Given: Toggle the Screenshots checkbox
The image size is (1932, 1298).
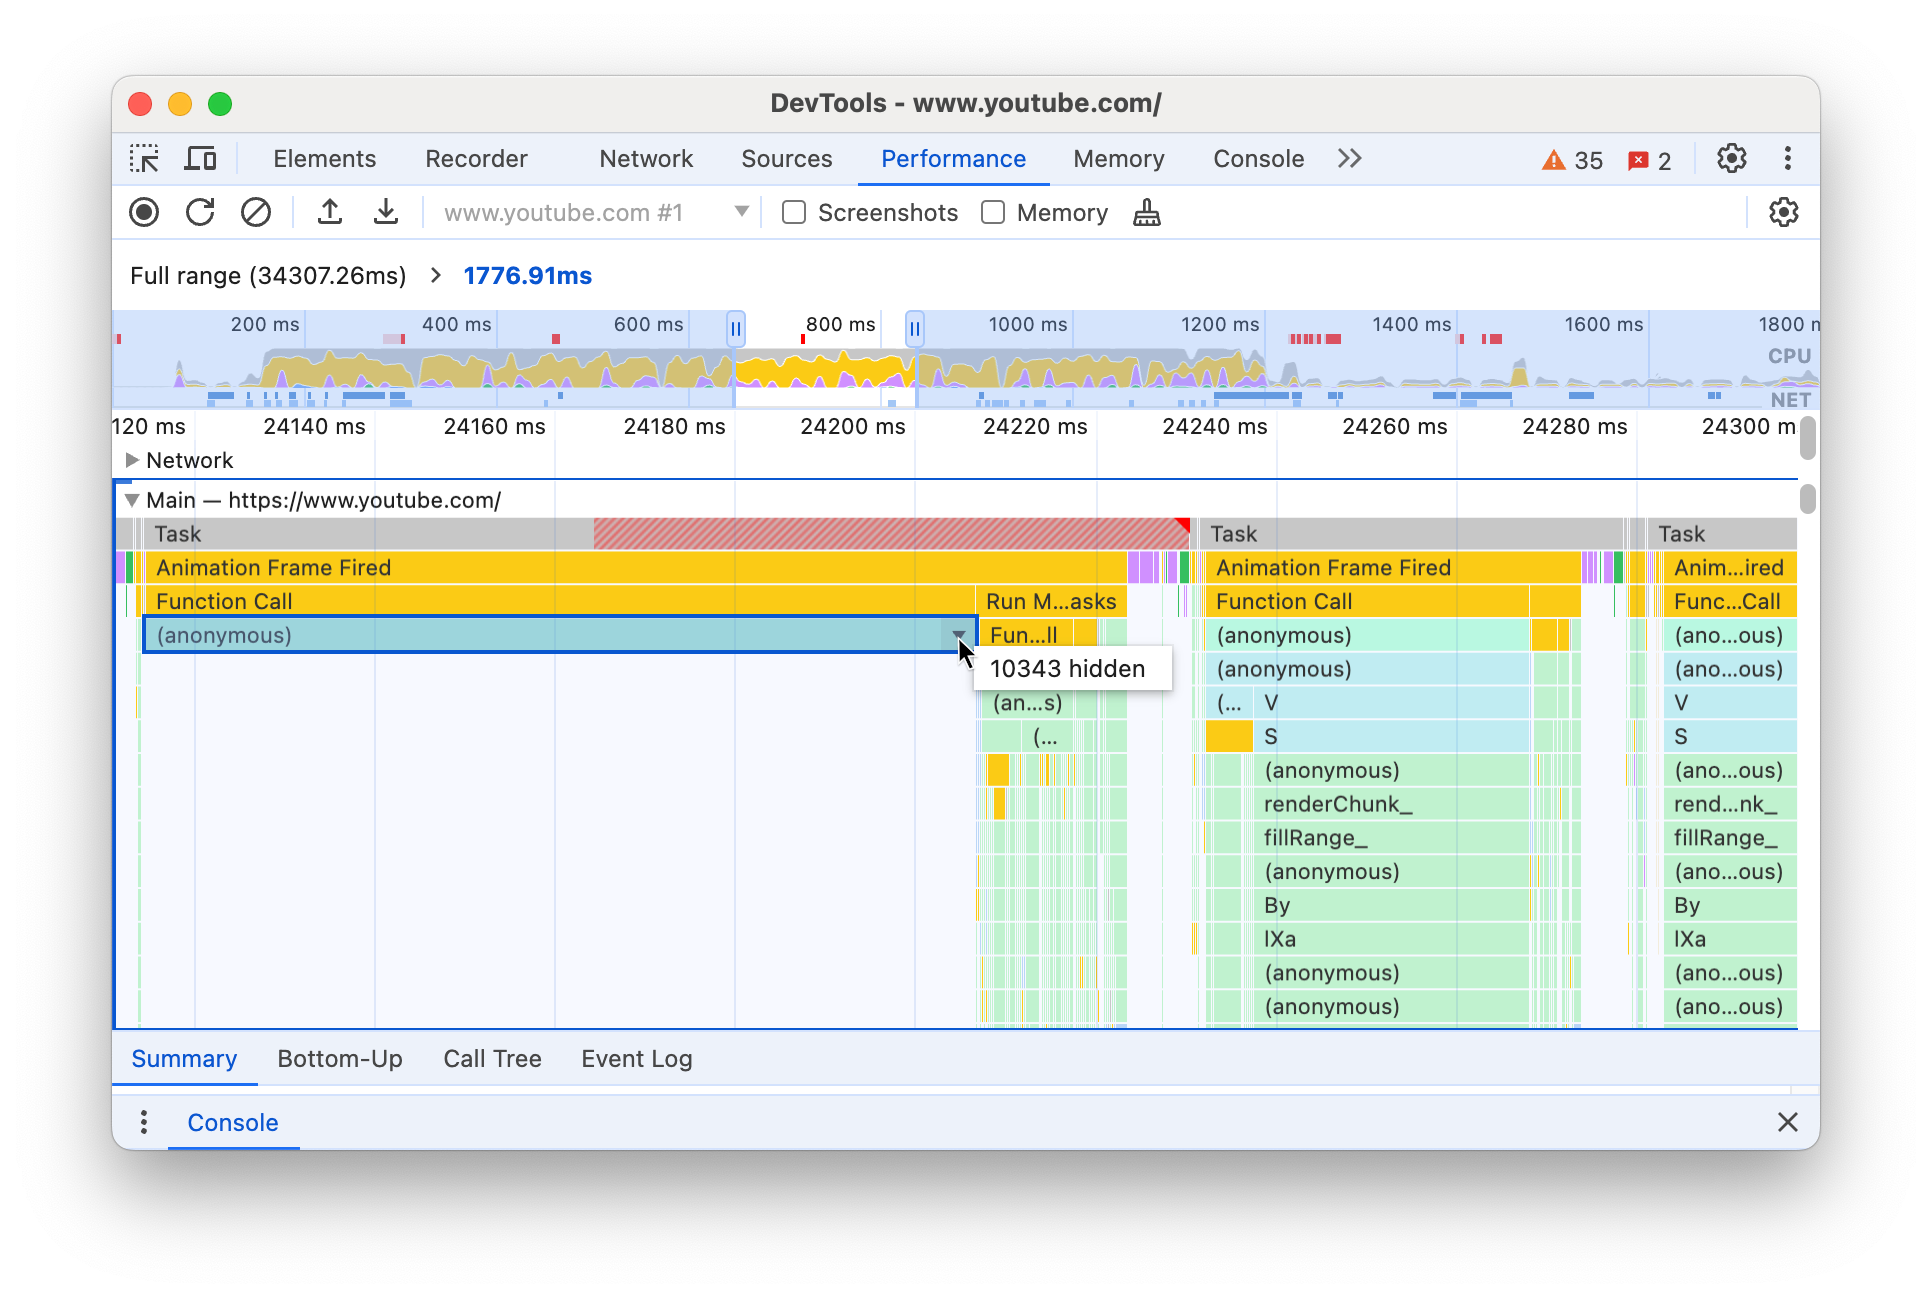Looking at the screenshot, I should [x=791, y=213].
